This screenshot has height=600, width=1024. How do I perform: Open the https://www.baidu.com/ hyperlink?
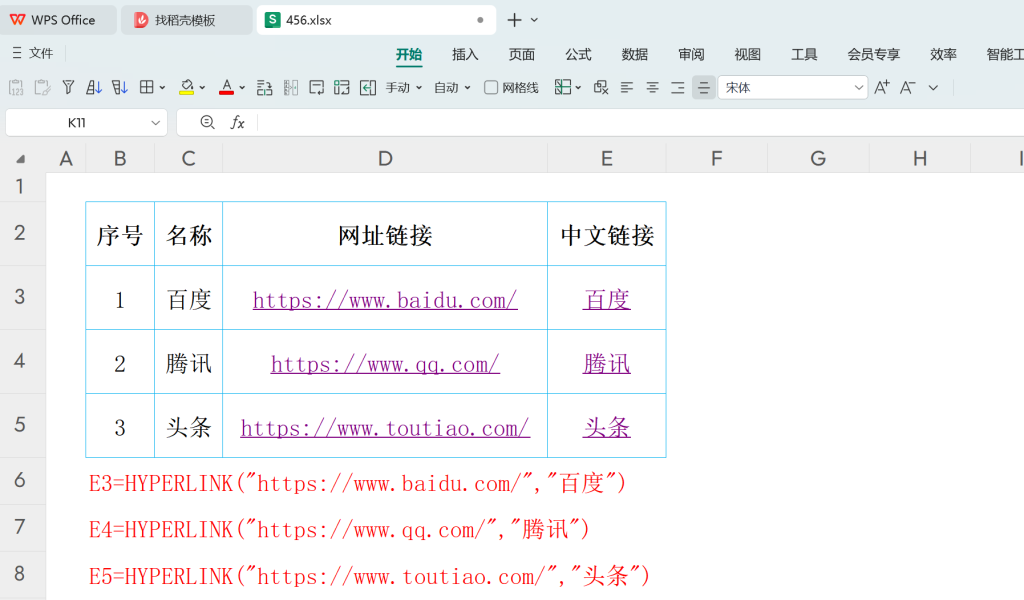click(385, 300)
